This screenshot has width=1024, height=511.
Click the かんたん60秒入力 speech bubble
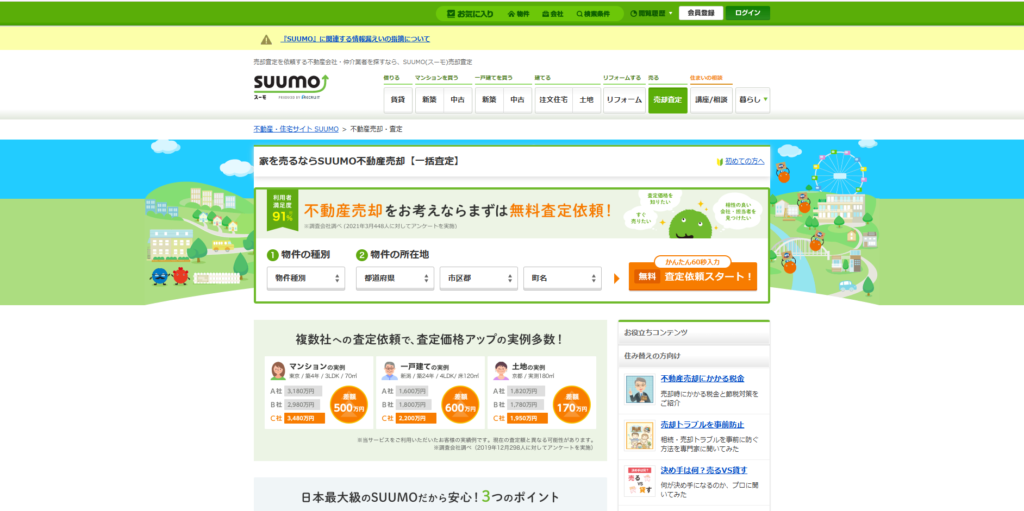coord(692,261)
